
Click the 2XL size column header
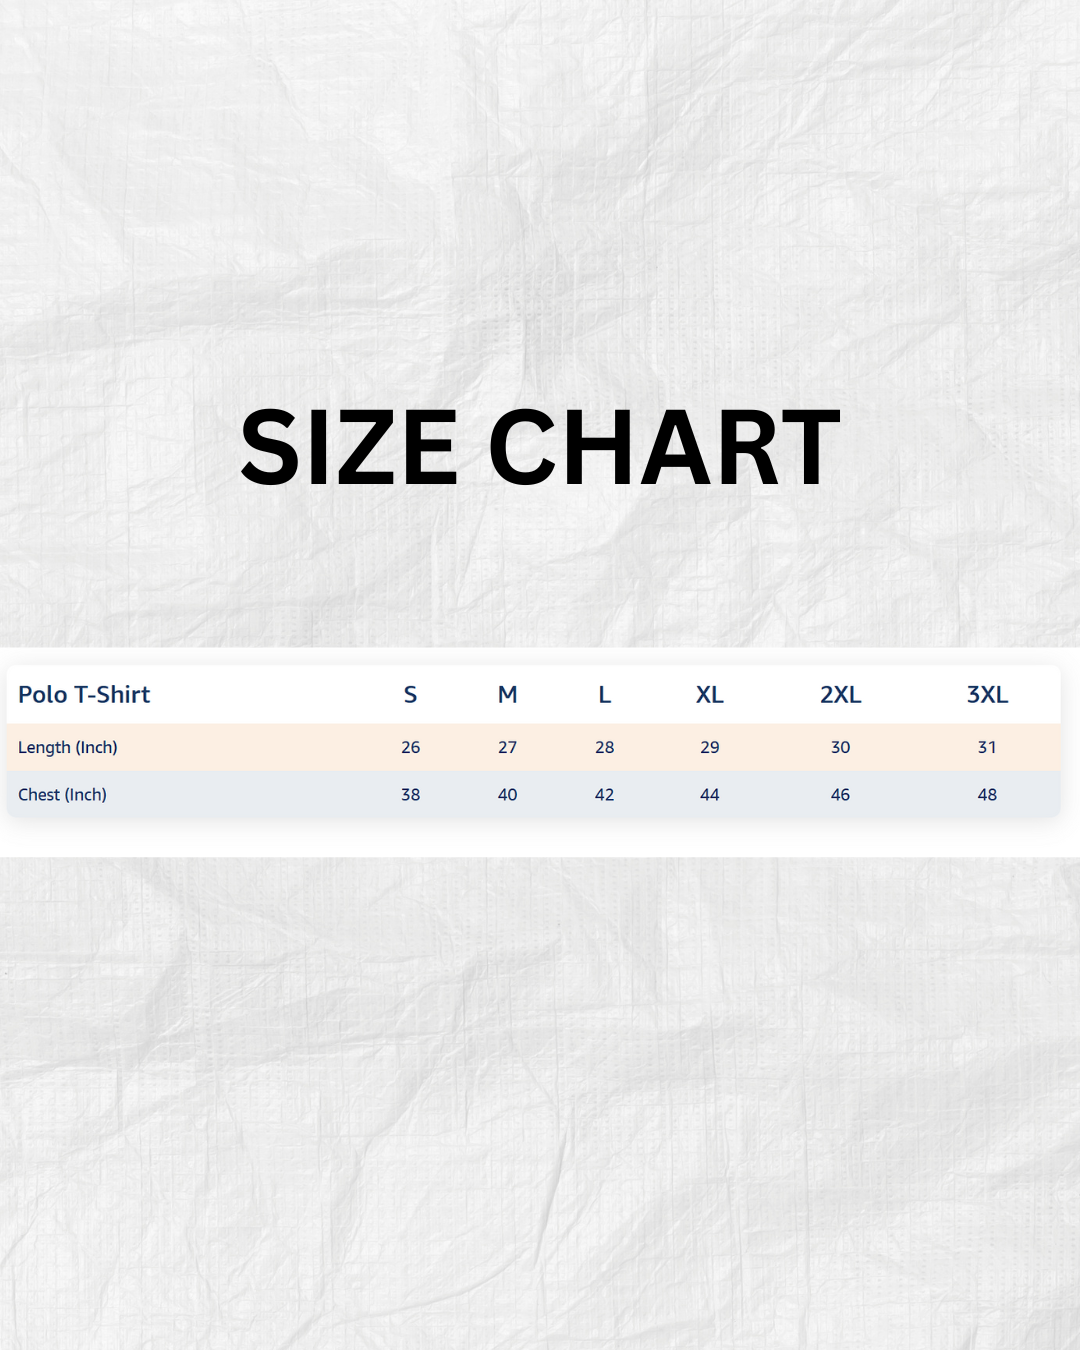[x=841, y=695]
